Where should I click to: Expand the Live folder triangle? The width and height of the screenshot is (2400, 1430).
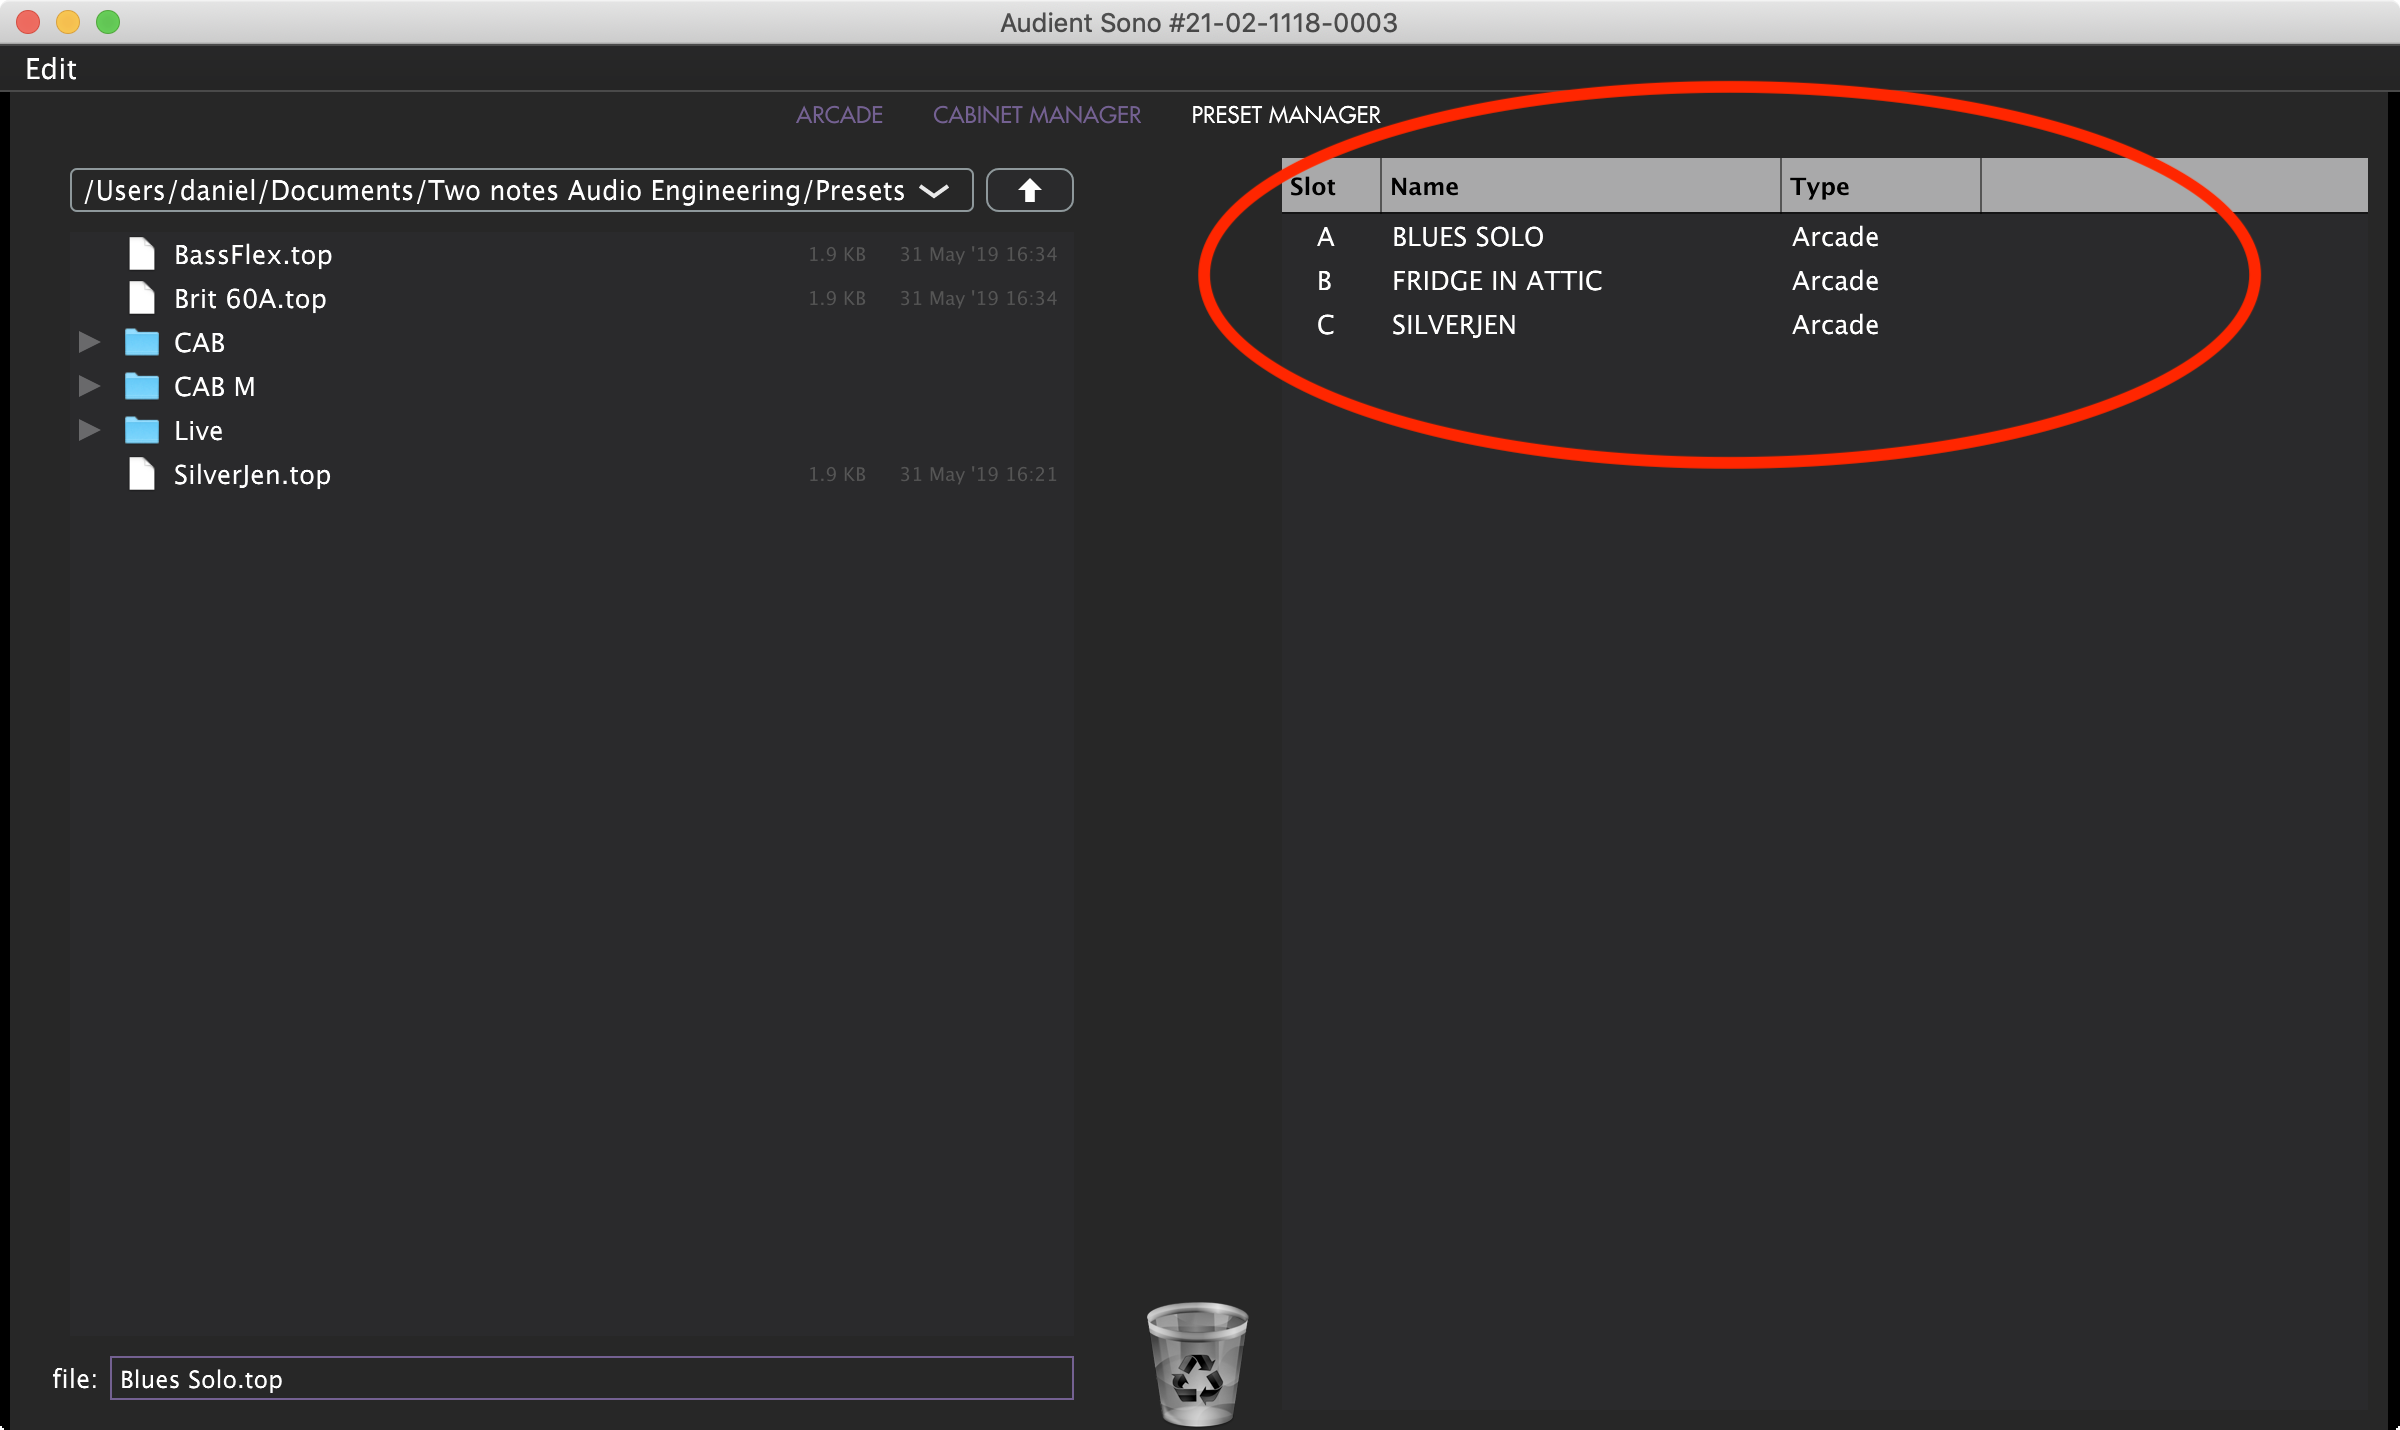(89, 431)
